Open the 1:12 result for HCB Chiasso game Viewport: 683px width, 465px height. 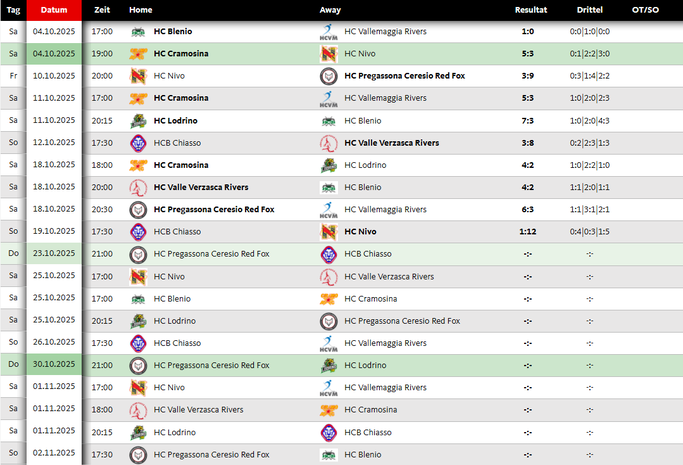click(x=527, y=232)
